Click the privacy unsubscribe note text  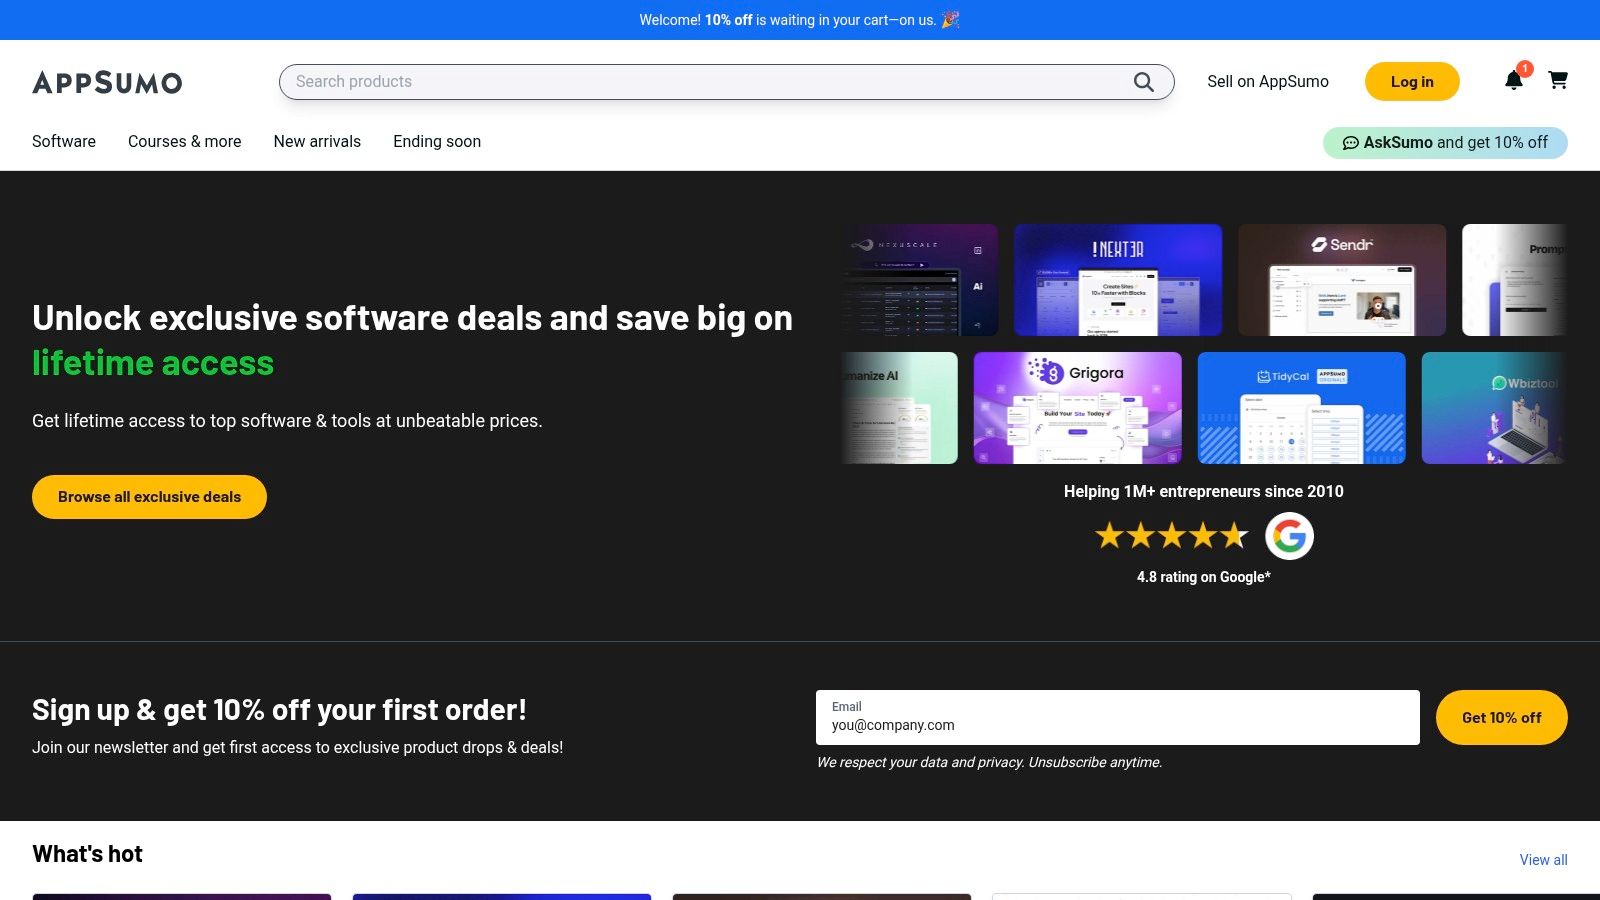[989, 762]
